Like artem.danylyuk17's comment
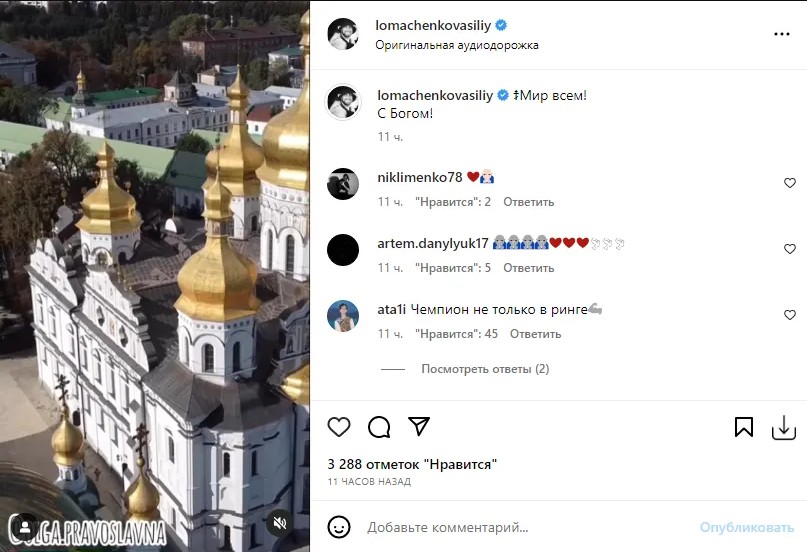 point(789,249)
